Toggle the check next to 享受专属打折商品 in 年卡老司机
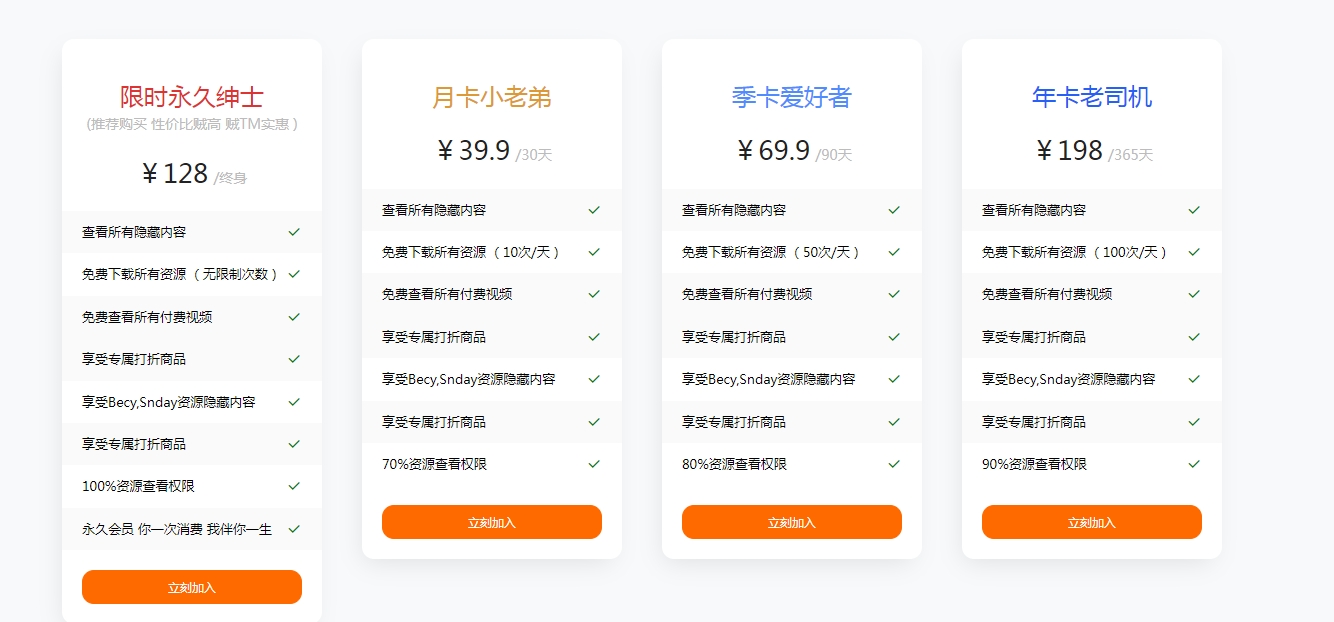This screenshot has width=1334, height=622. click(1194, 337)
